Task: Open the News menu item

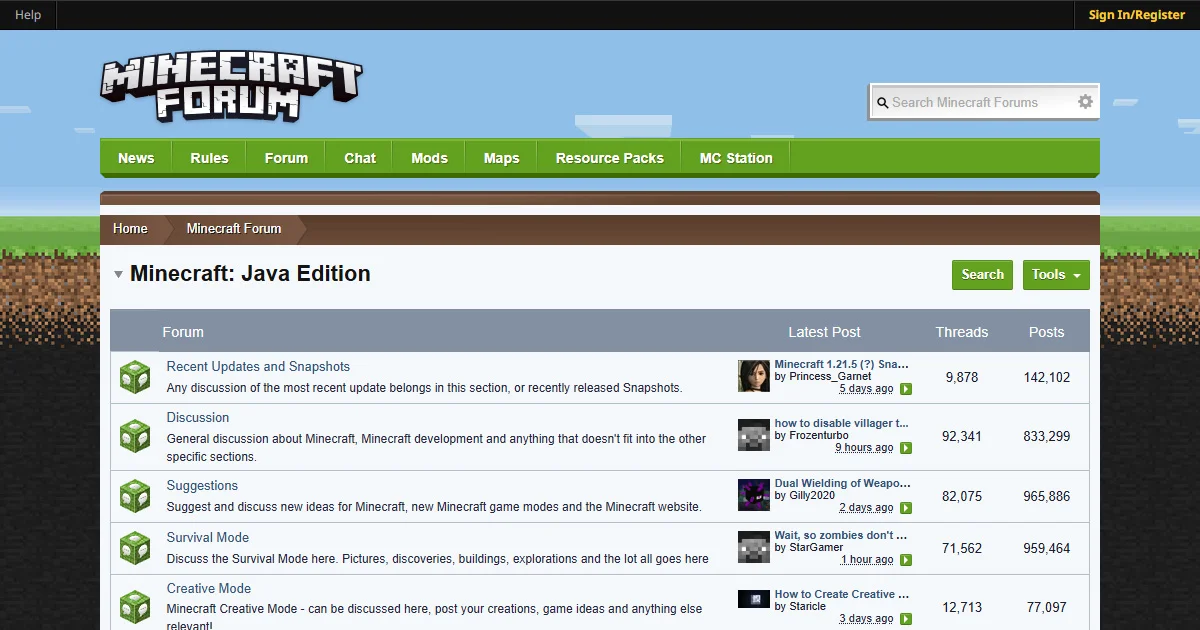Action: [x=136, y=158]
